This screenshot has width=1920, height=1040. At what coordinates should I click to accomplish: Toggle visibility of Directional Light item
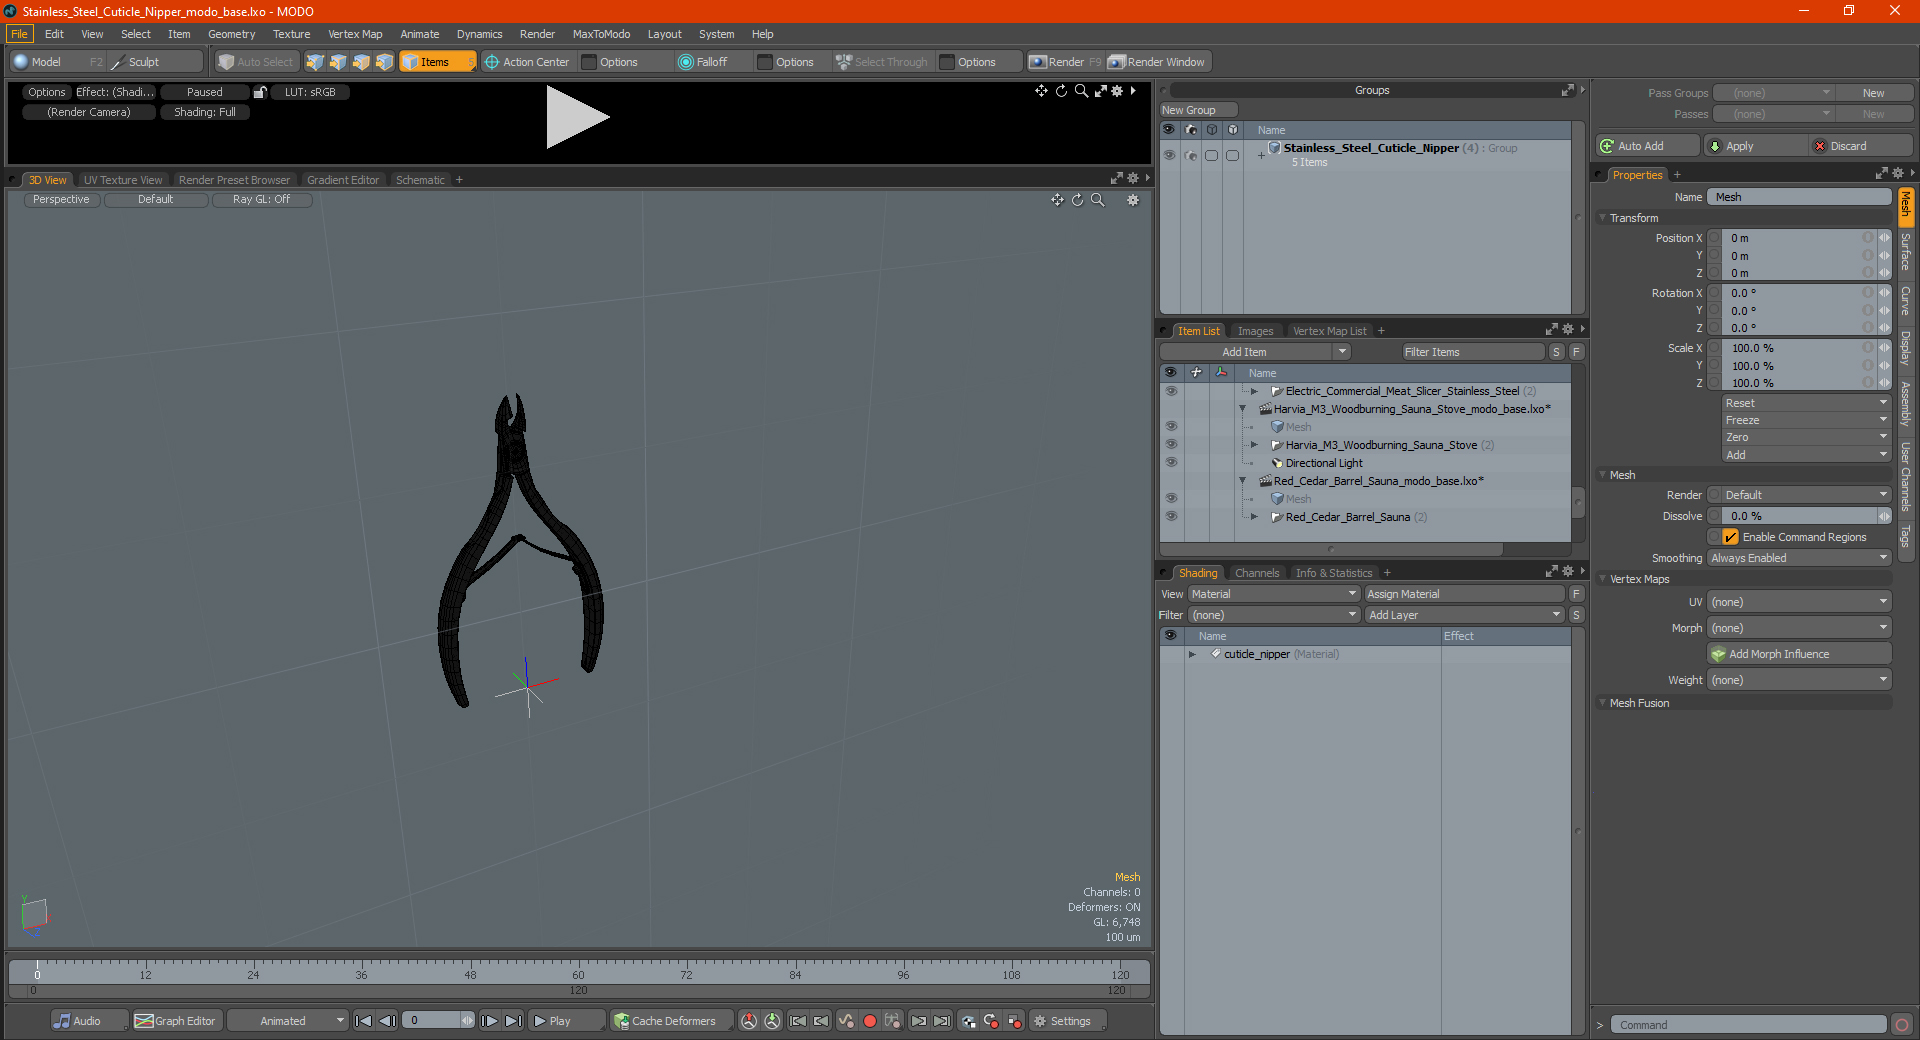pos(1170,462)
